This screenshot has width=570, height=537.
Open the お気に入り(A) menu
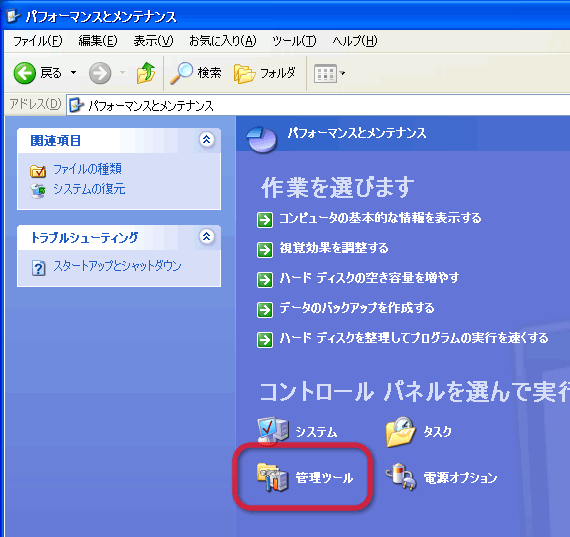[222, 40]
